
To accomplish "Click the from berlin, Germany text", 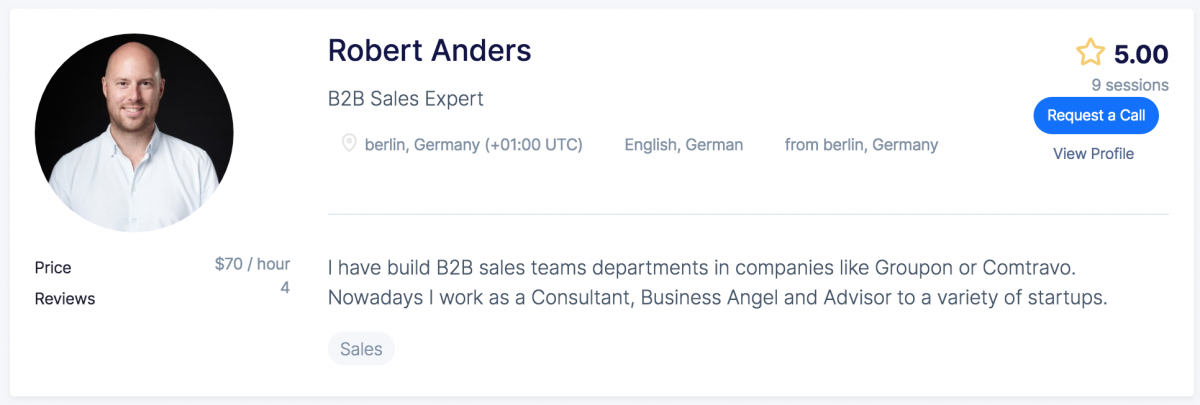I will (861, 144).
